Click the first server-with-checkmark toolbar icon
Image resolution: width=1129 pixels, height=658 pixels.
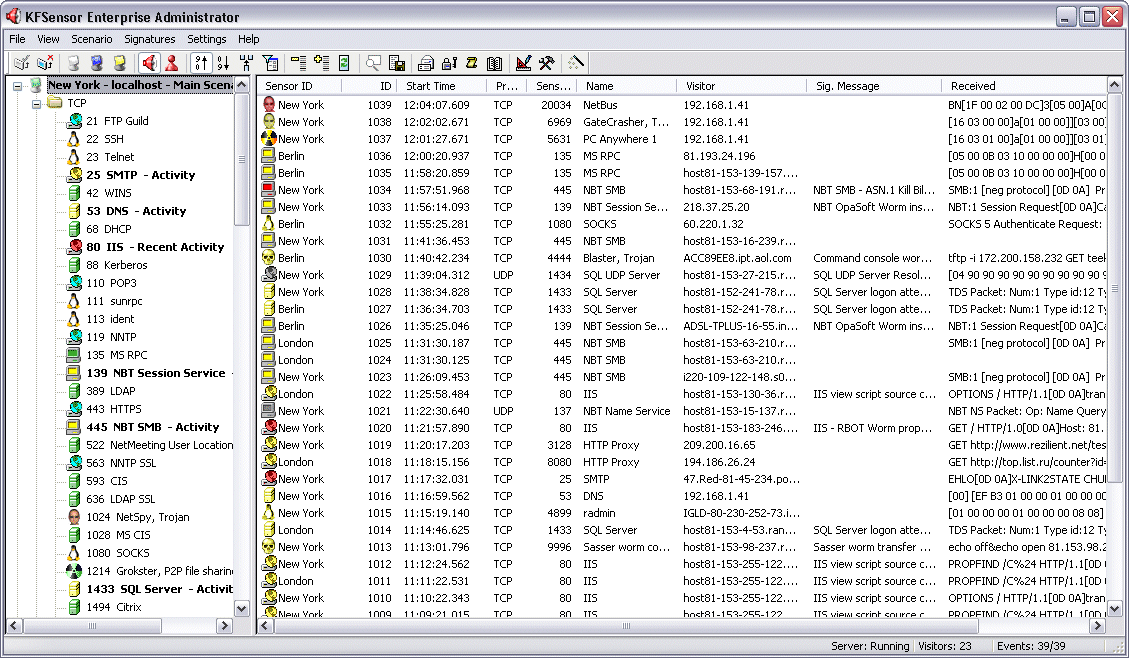click(22, 63)
